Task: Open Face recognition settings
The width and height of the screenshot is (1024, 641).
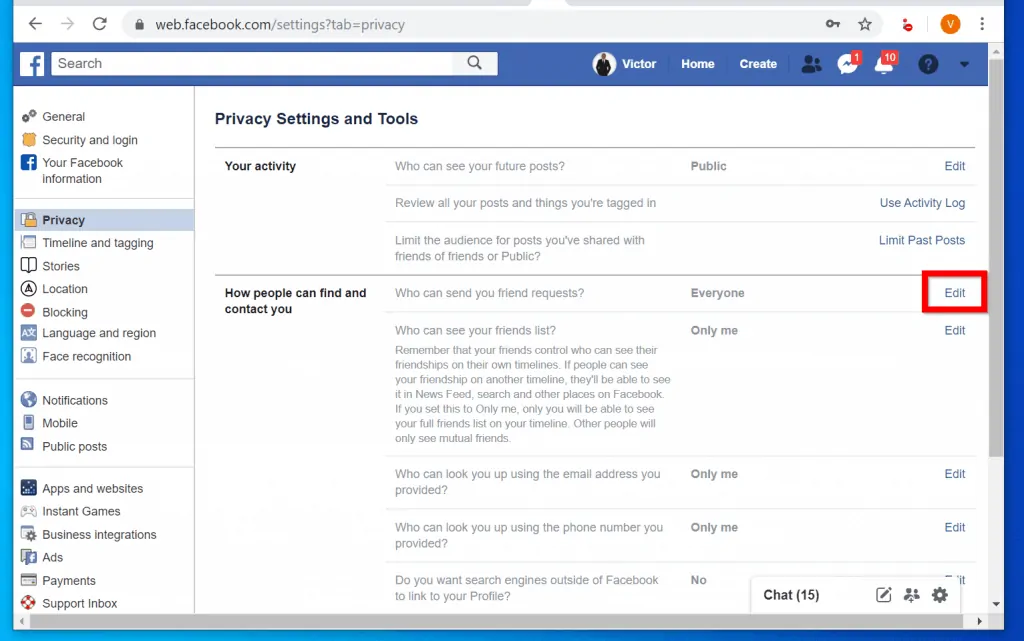Action: pyautogui.click(x=86, y=356)
